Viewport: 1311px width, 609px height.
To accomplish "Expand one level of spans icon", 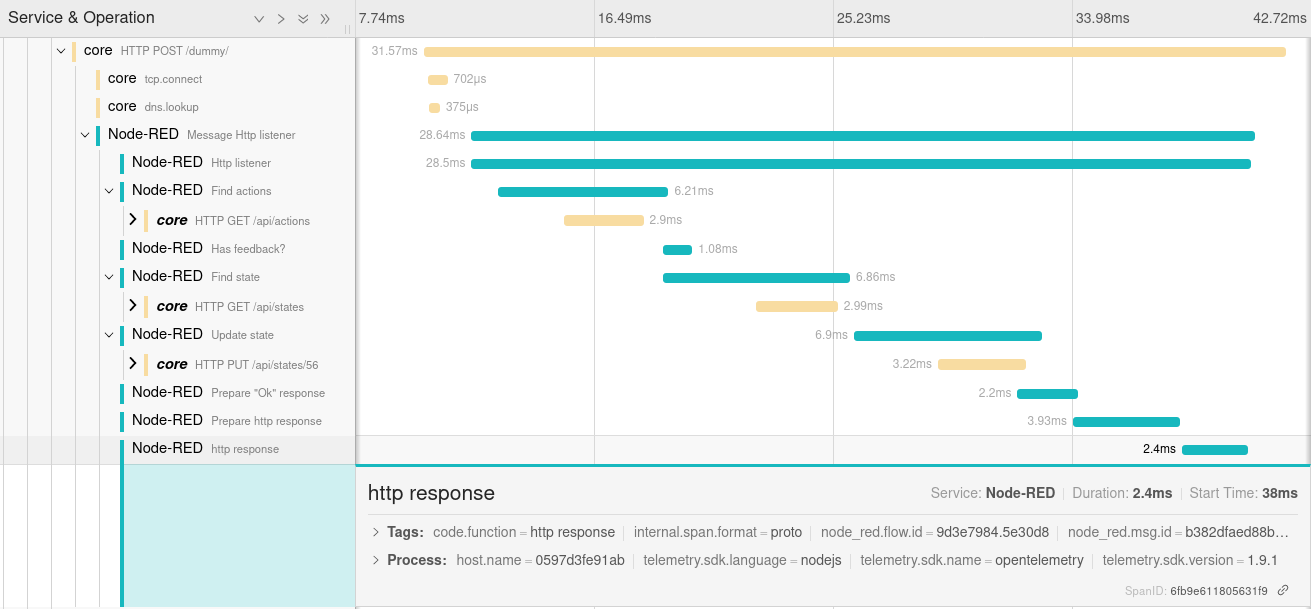I will [259, 19].
